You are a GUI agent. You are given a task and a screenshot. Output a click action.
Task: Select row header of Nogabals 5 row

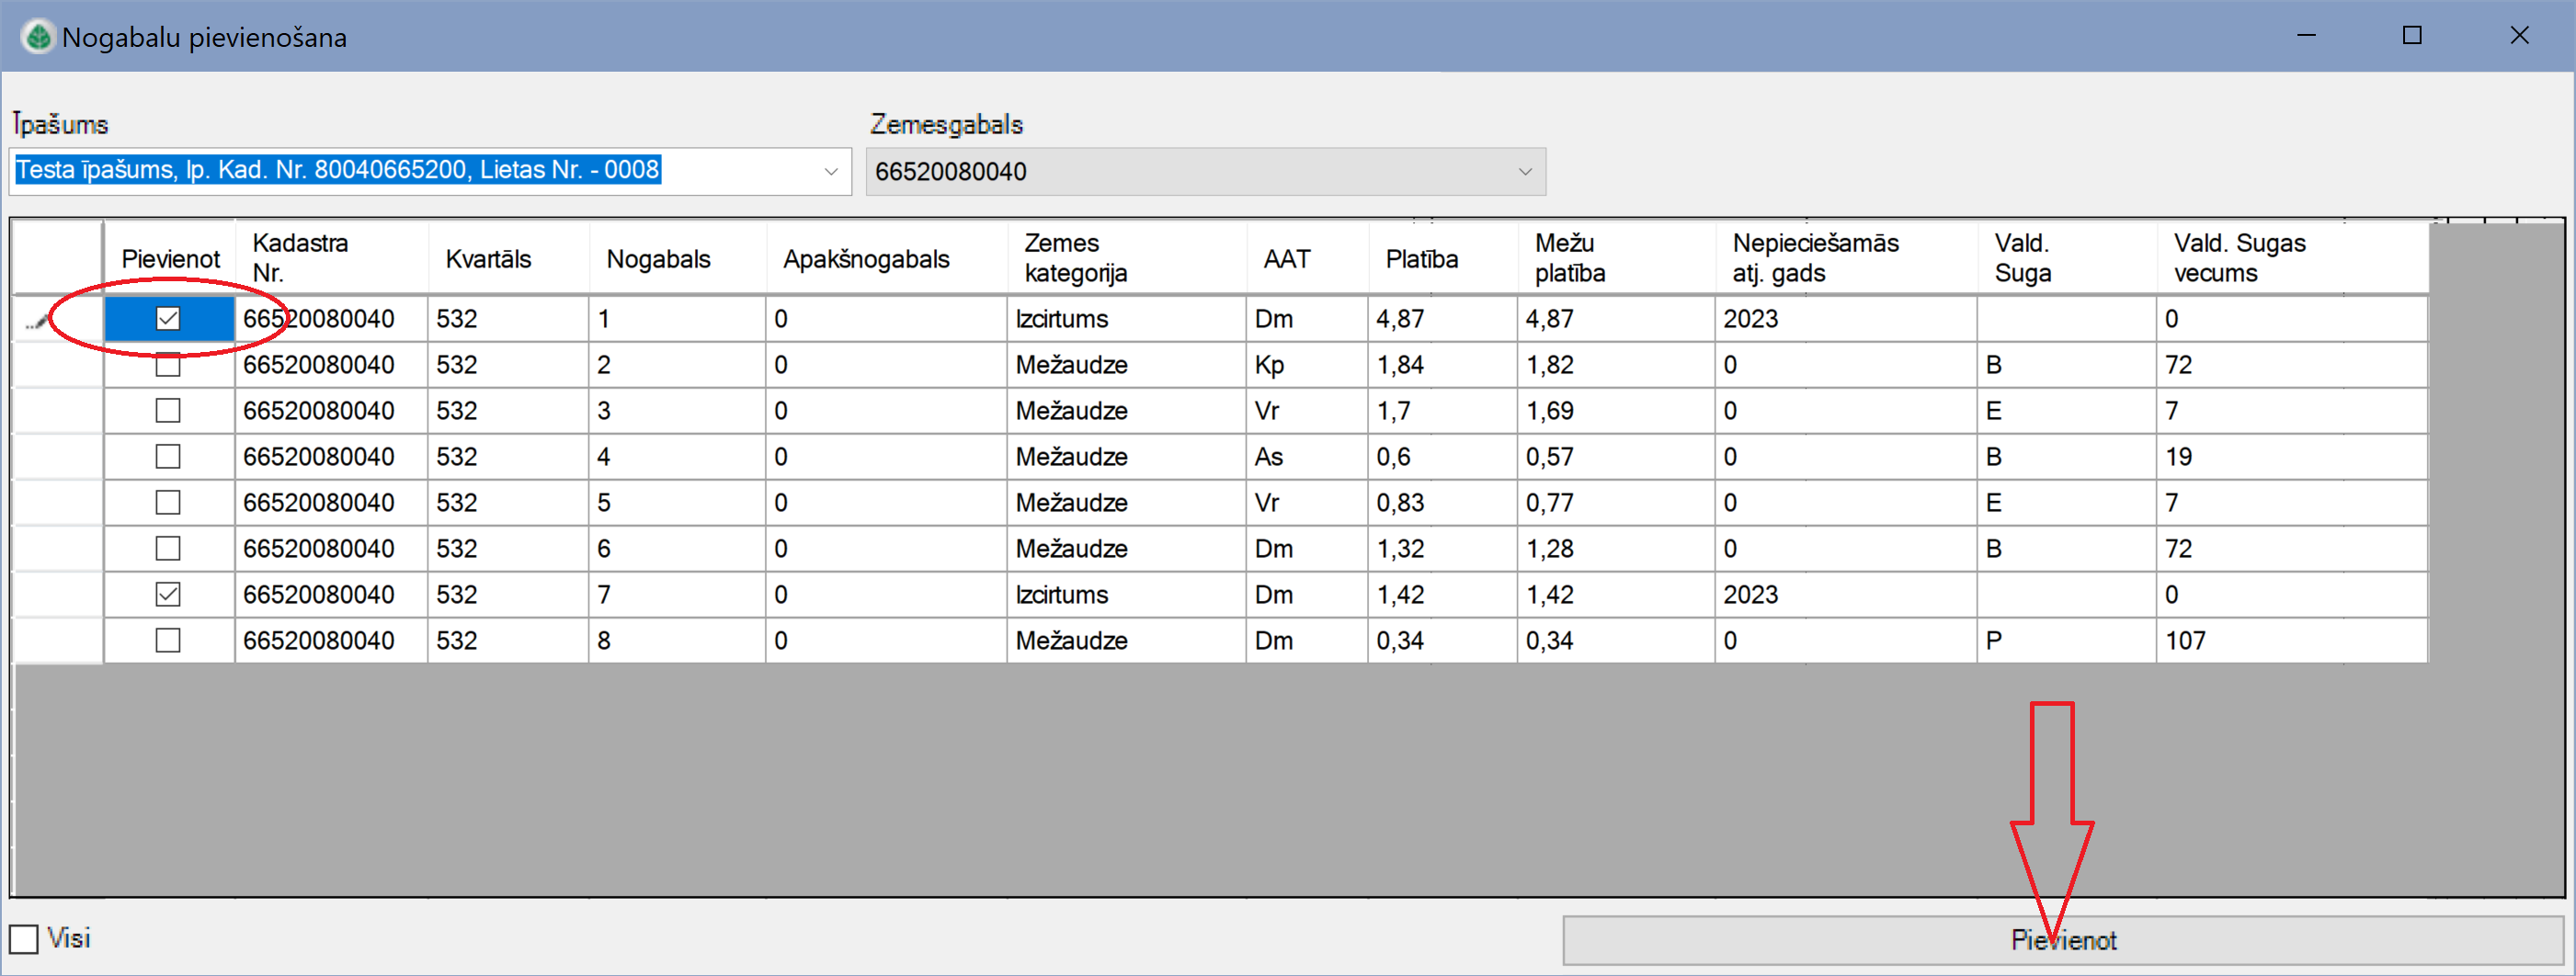58,503
